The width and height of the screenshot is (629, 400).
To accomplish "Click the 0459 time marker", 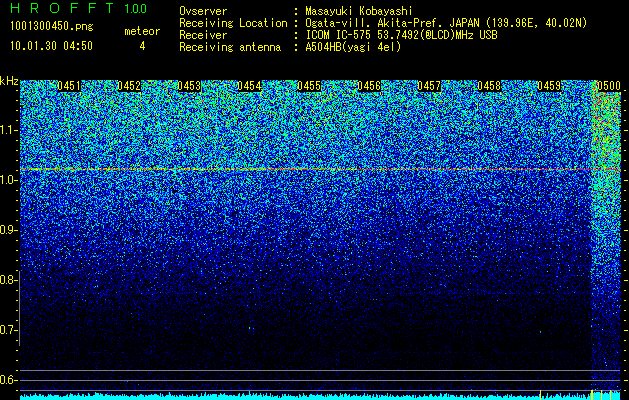I will [549, 86].
